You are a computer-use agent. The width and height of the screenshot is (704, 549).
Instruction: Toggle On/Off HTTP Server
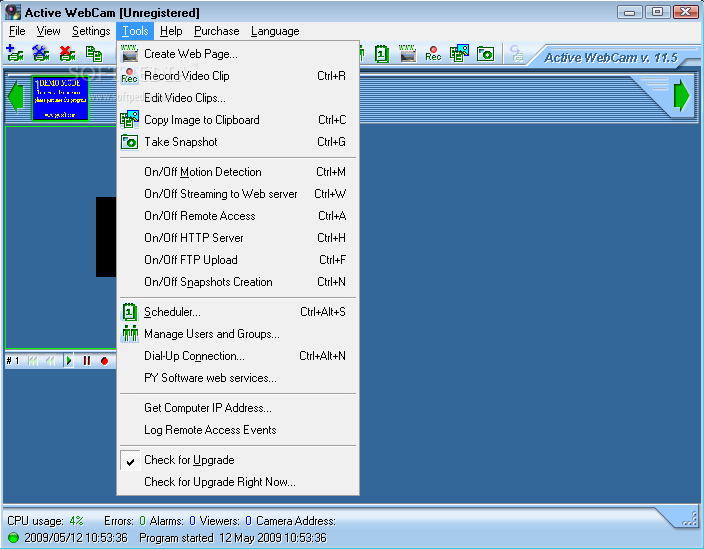tap(238, 238)
